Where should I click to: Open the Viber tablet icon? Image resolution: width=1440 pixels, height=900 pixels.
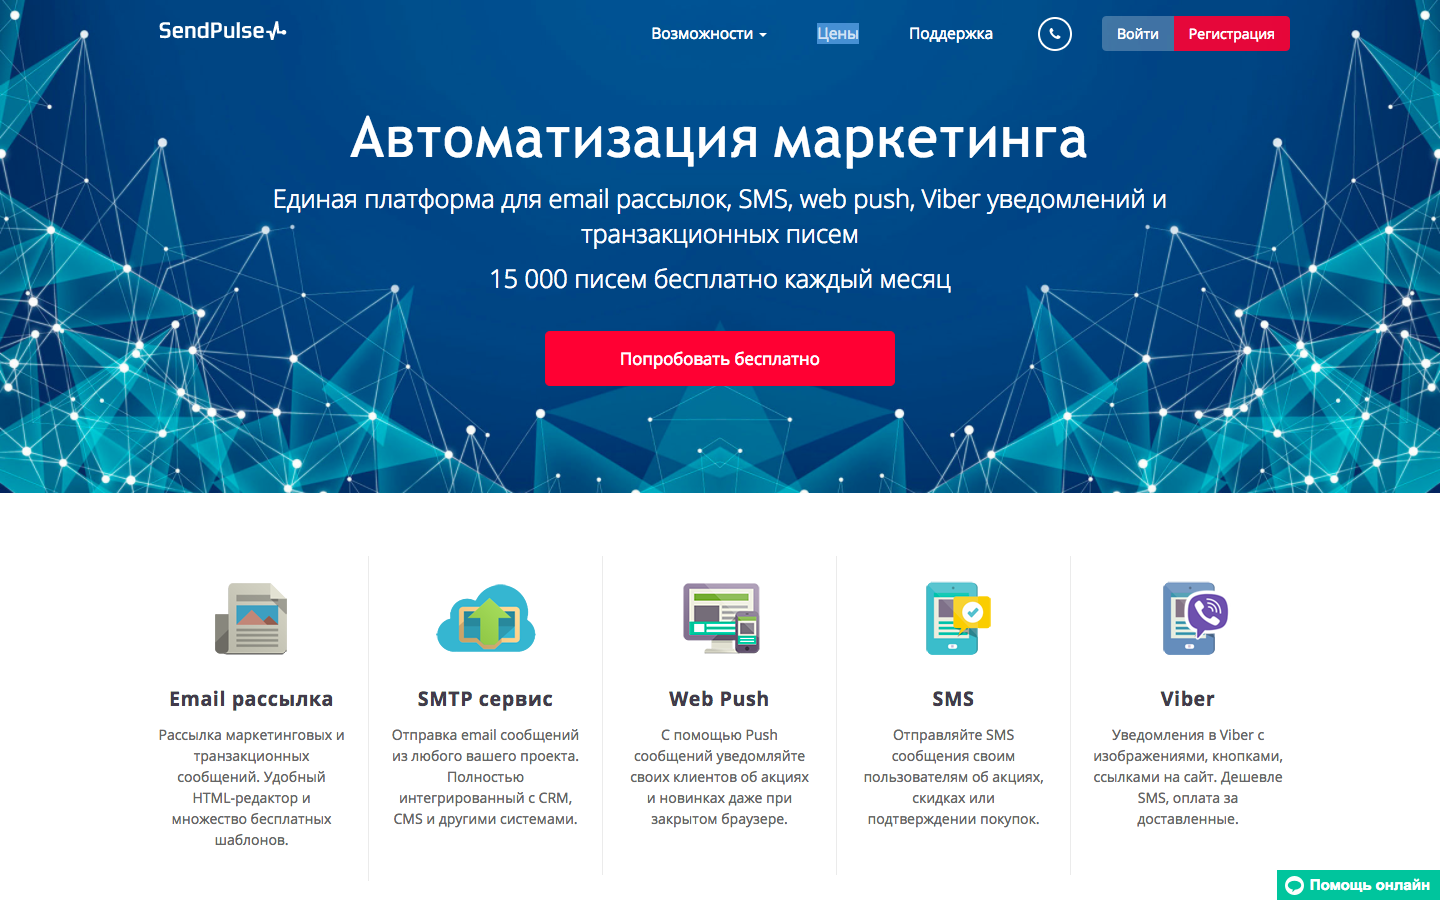1194,619
